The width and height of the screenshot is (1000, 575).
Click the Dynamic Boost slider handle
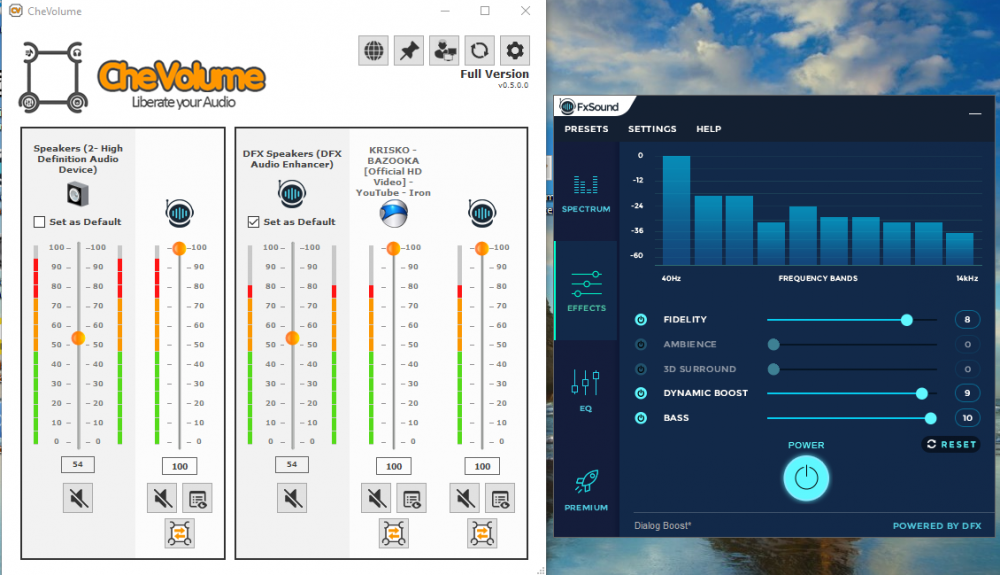[x=922, y=394]
